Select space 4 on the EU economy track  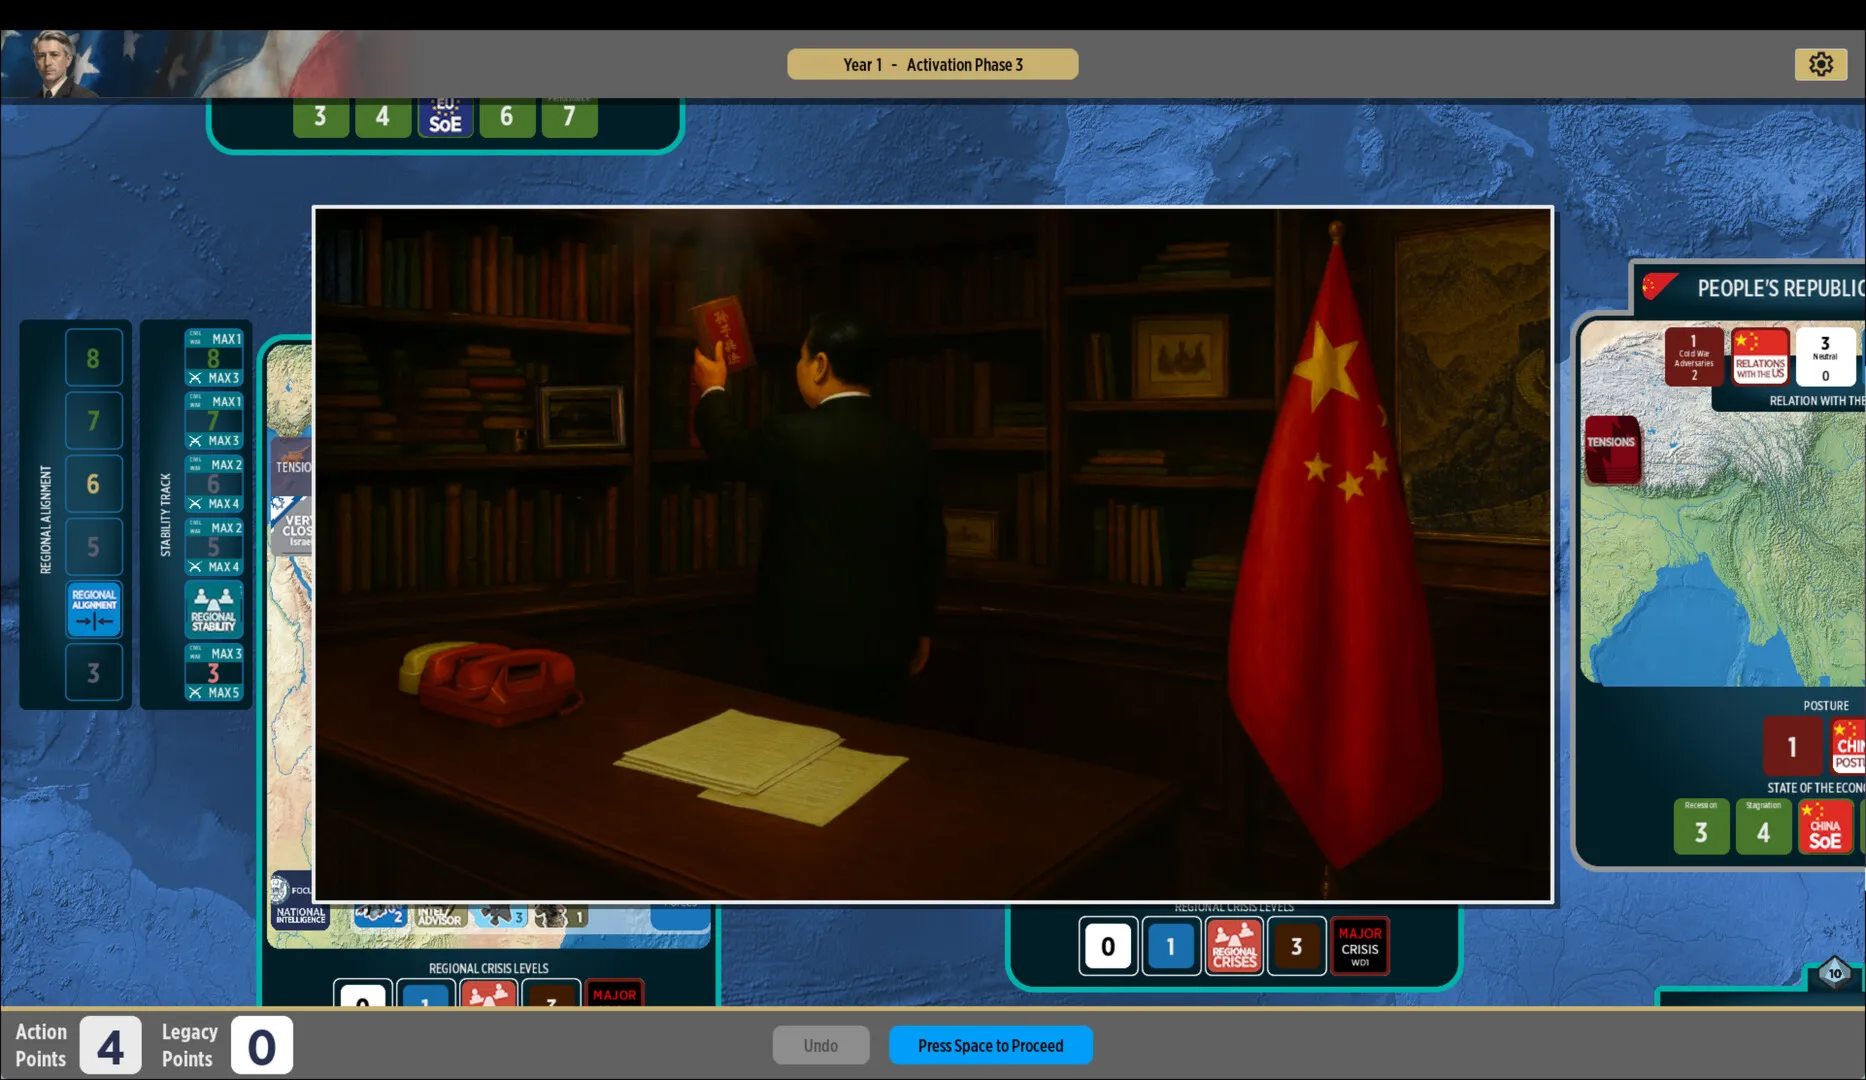382,116
